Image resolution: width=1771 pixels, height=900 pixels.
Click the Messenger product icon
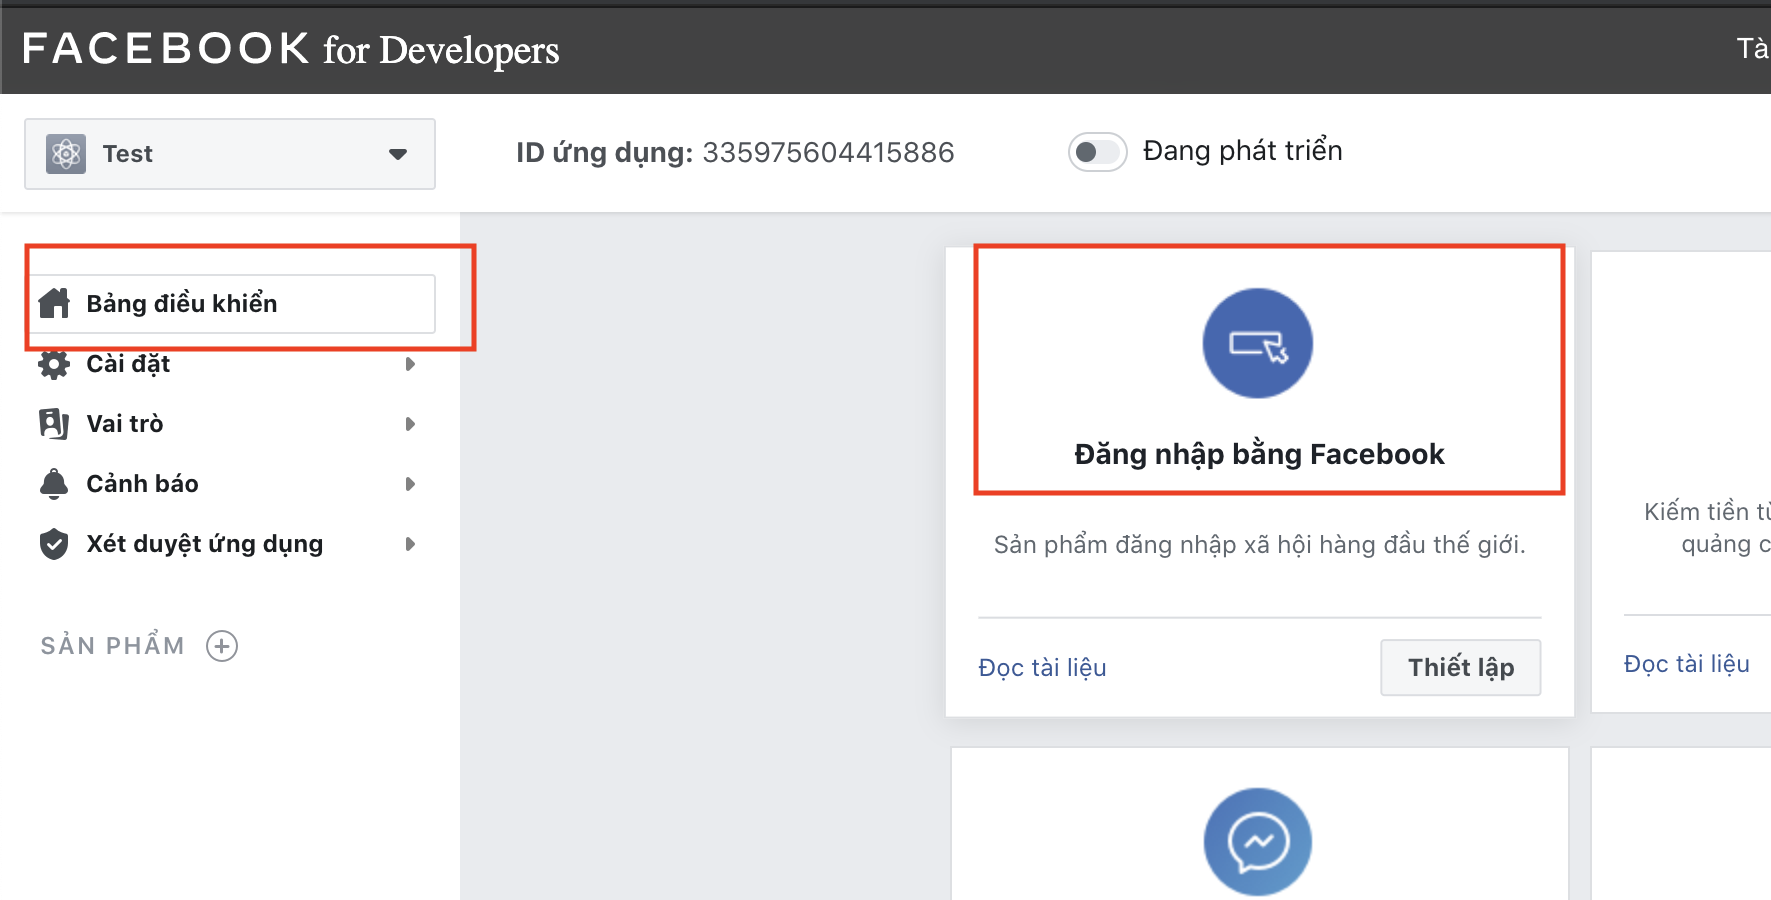click(x=1258, y=842)
